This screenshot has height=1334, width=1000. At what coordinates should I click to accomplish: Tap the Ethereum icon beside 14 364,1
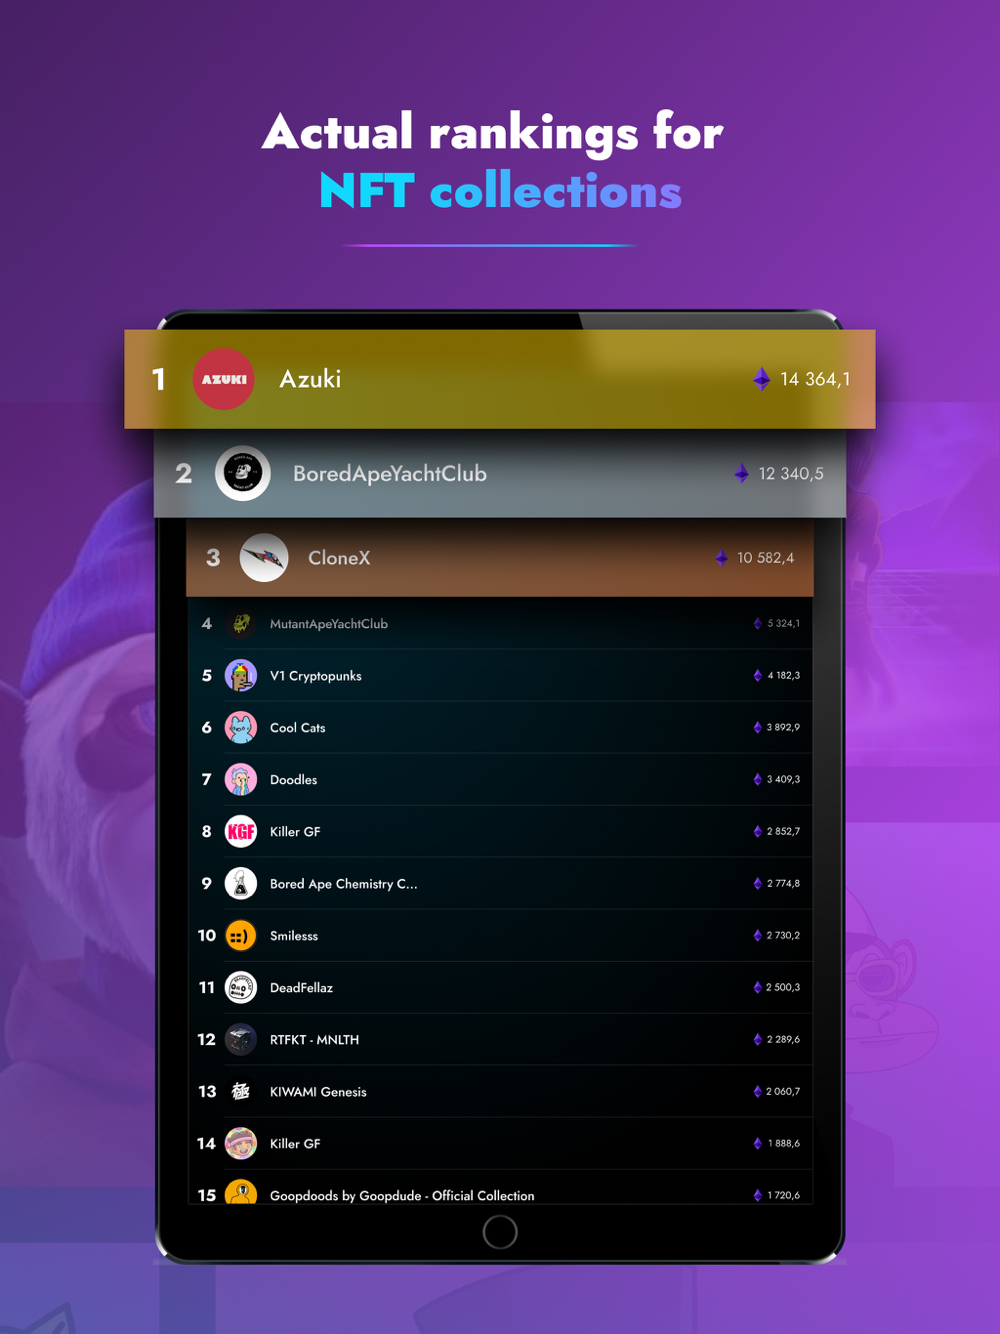(762, 379)
